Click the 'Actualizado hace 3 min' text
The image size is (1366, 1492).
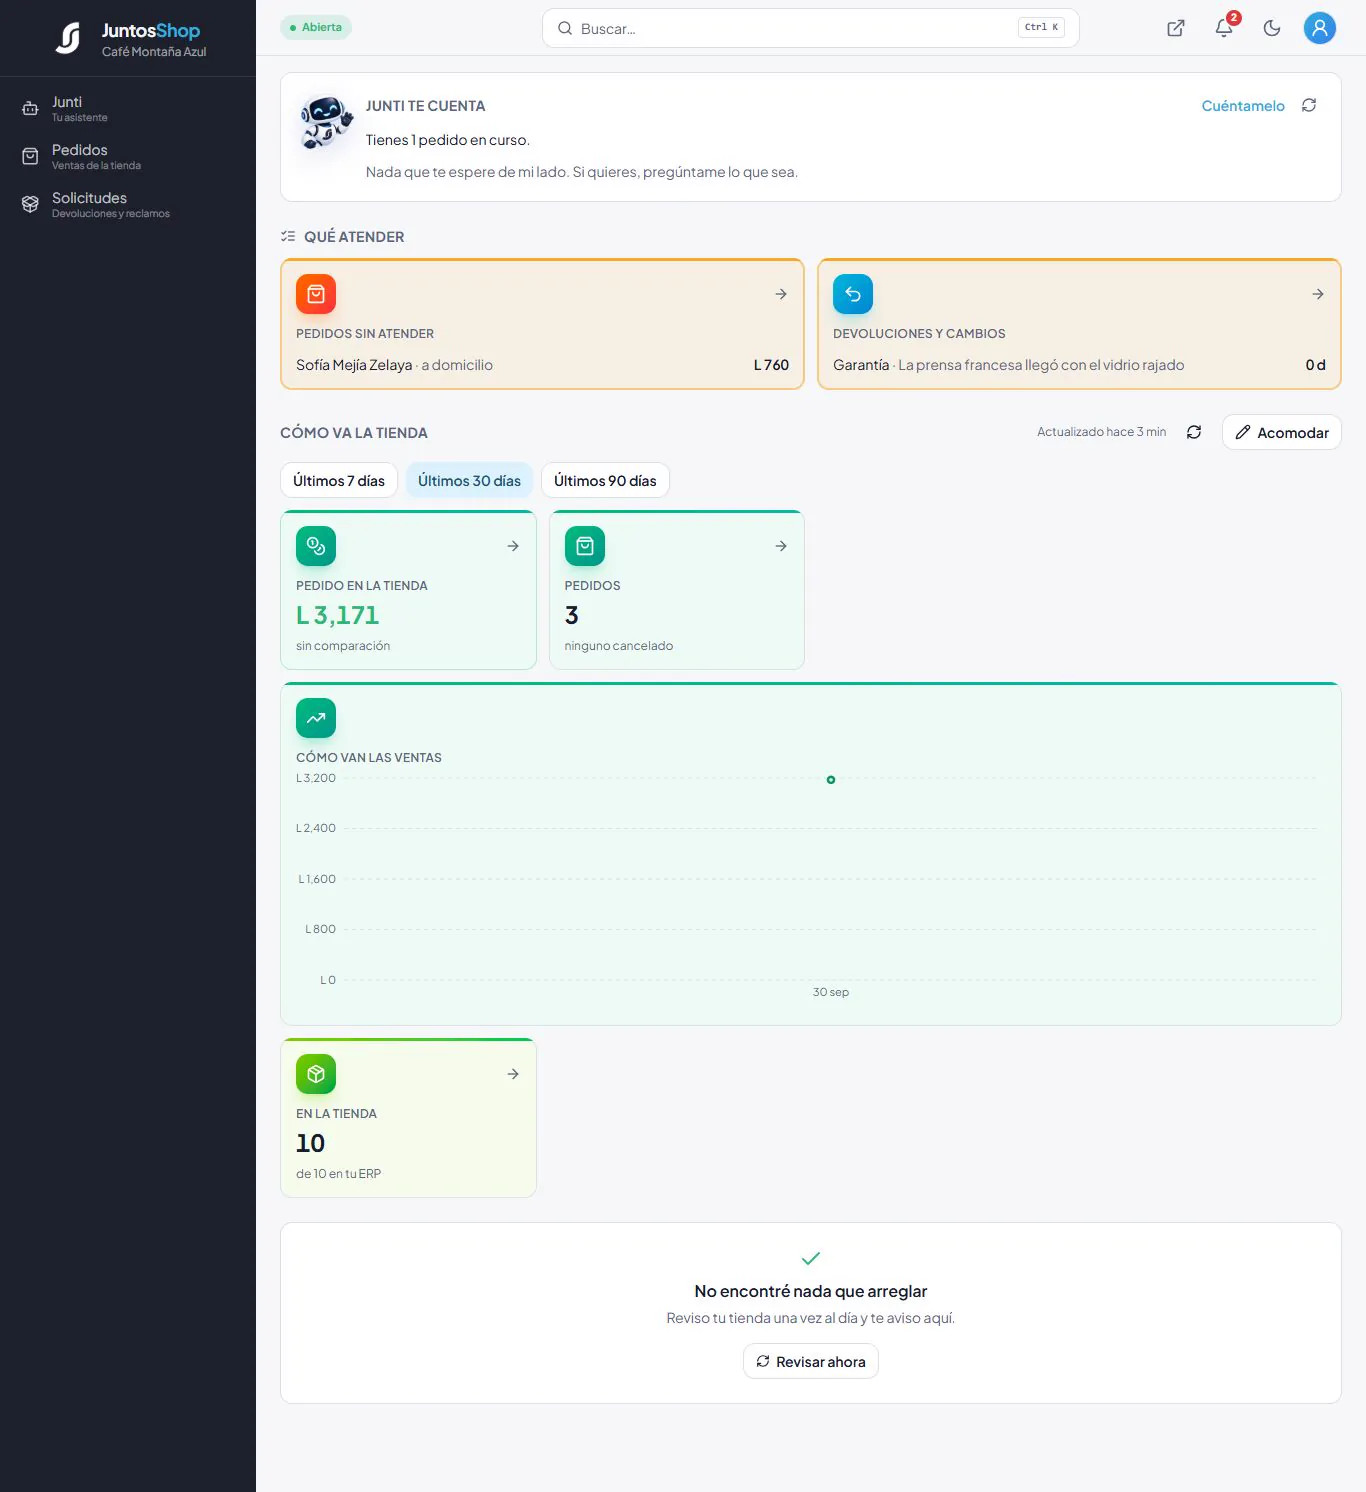[x=1101, y=432]
